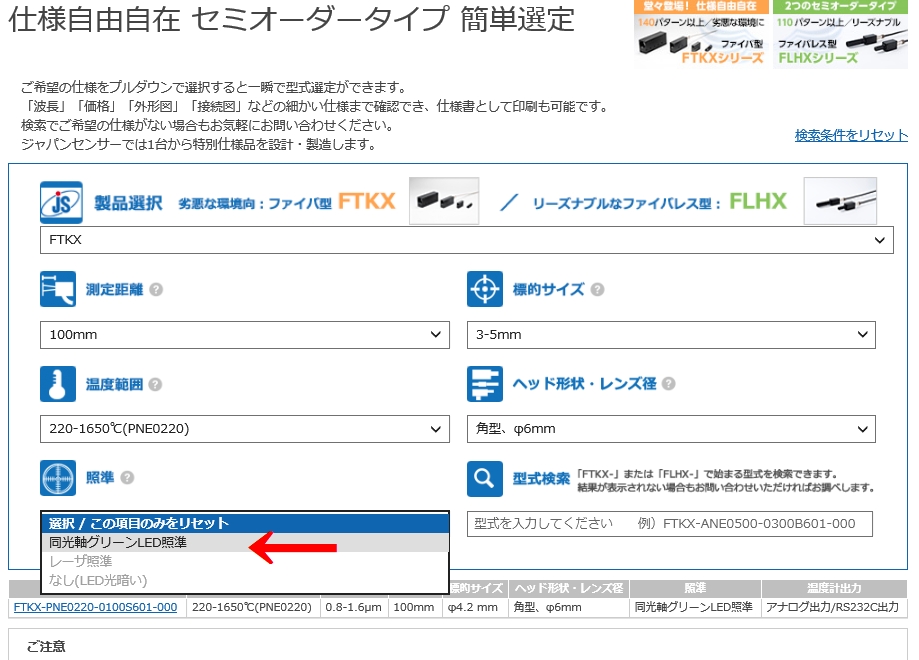Screen dimensions: 919x660
Task: Click the 0.8-1.6μm wavelength cell
Action: click(353, 607)
